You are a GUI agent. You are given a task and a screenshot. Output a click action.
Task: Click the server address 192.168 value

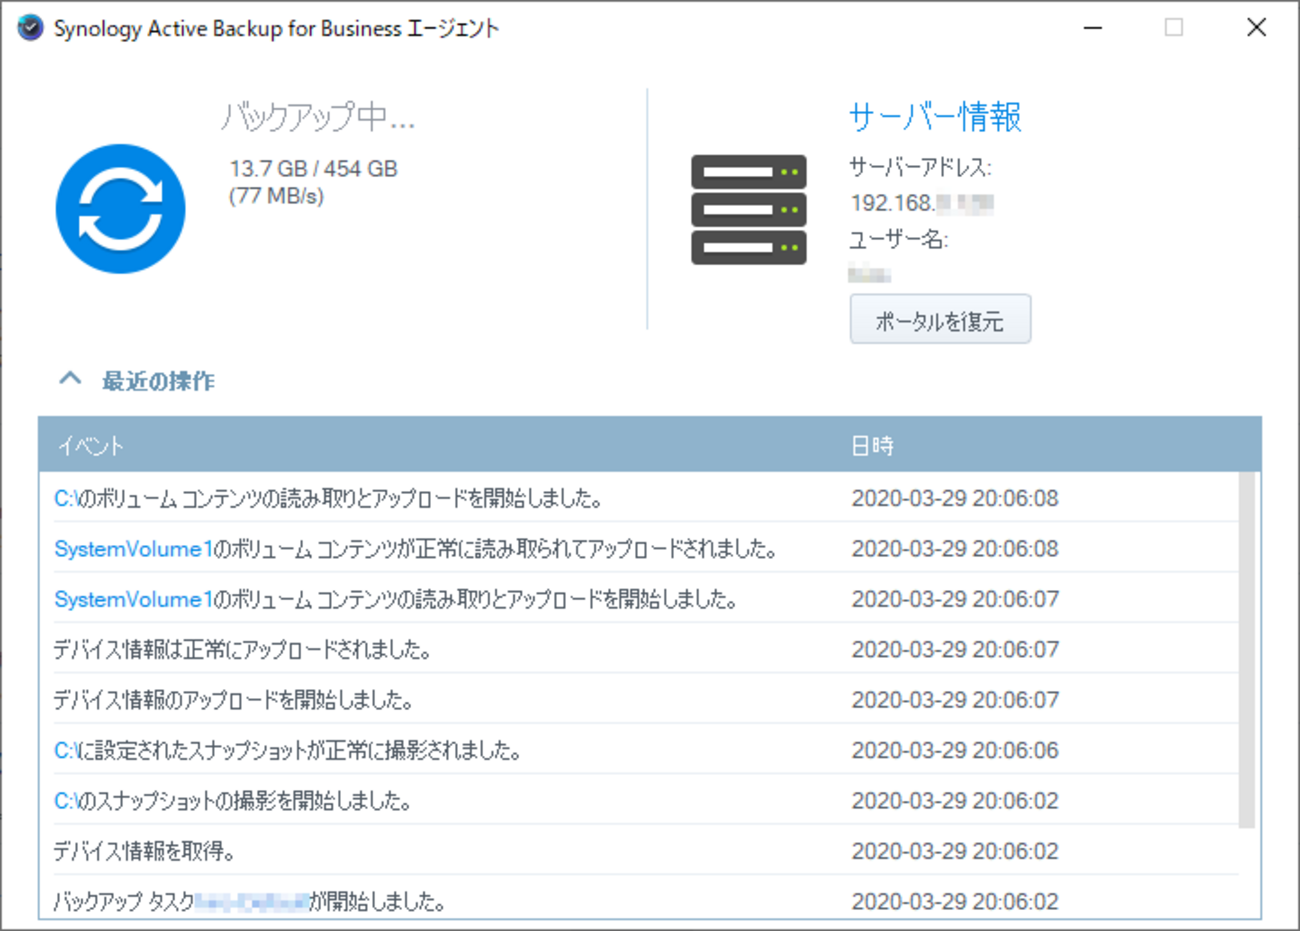pyautogui.click(x=922, y=203)
